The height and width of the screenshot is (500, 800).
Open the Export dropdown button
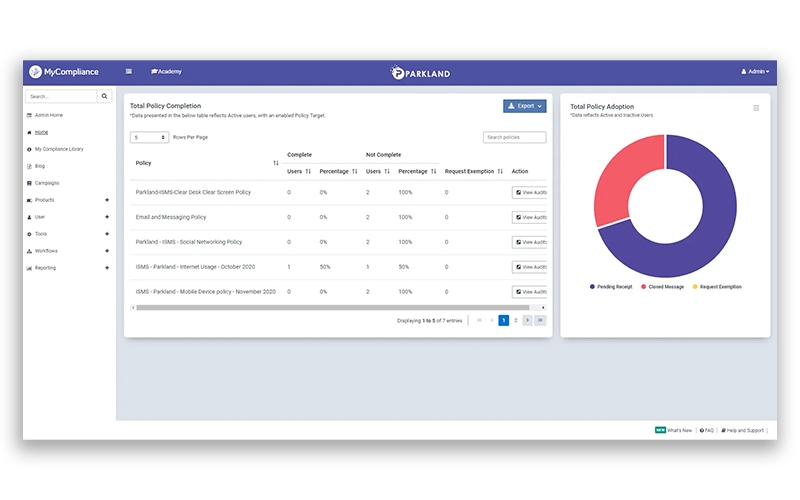(524, 106)
